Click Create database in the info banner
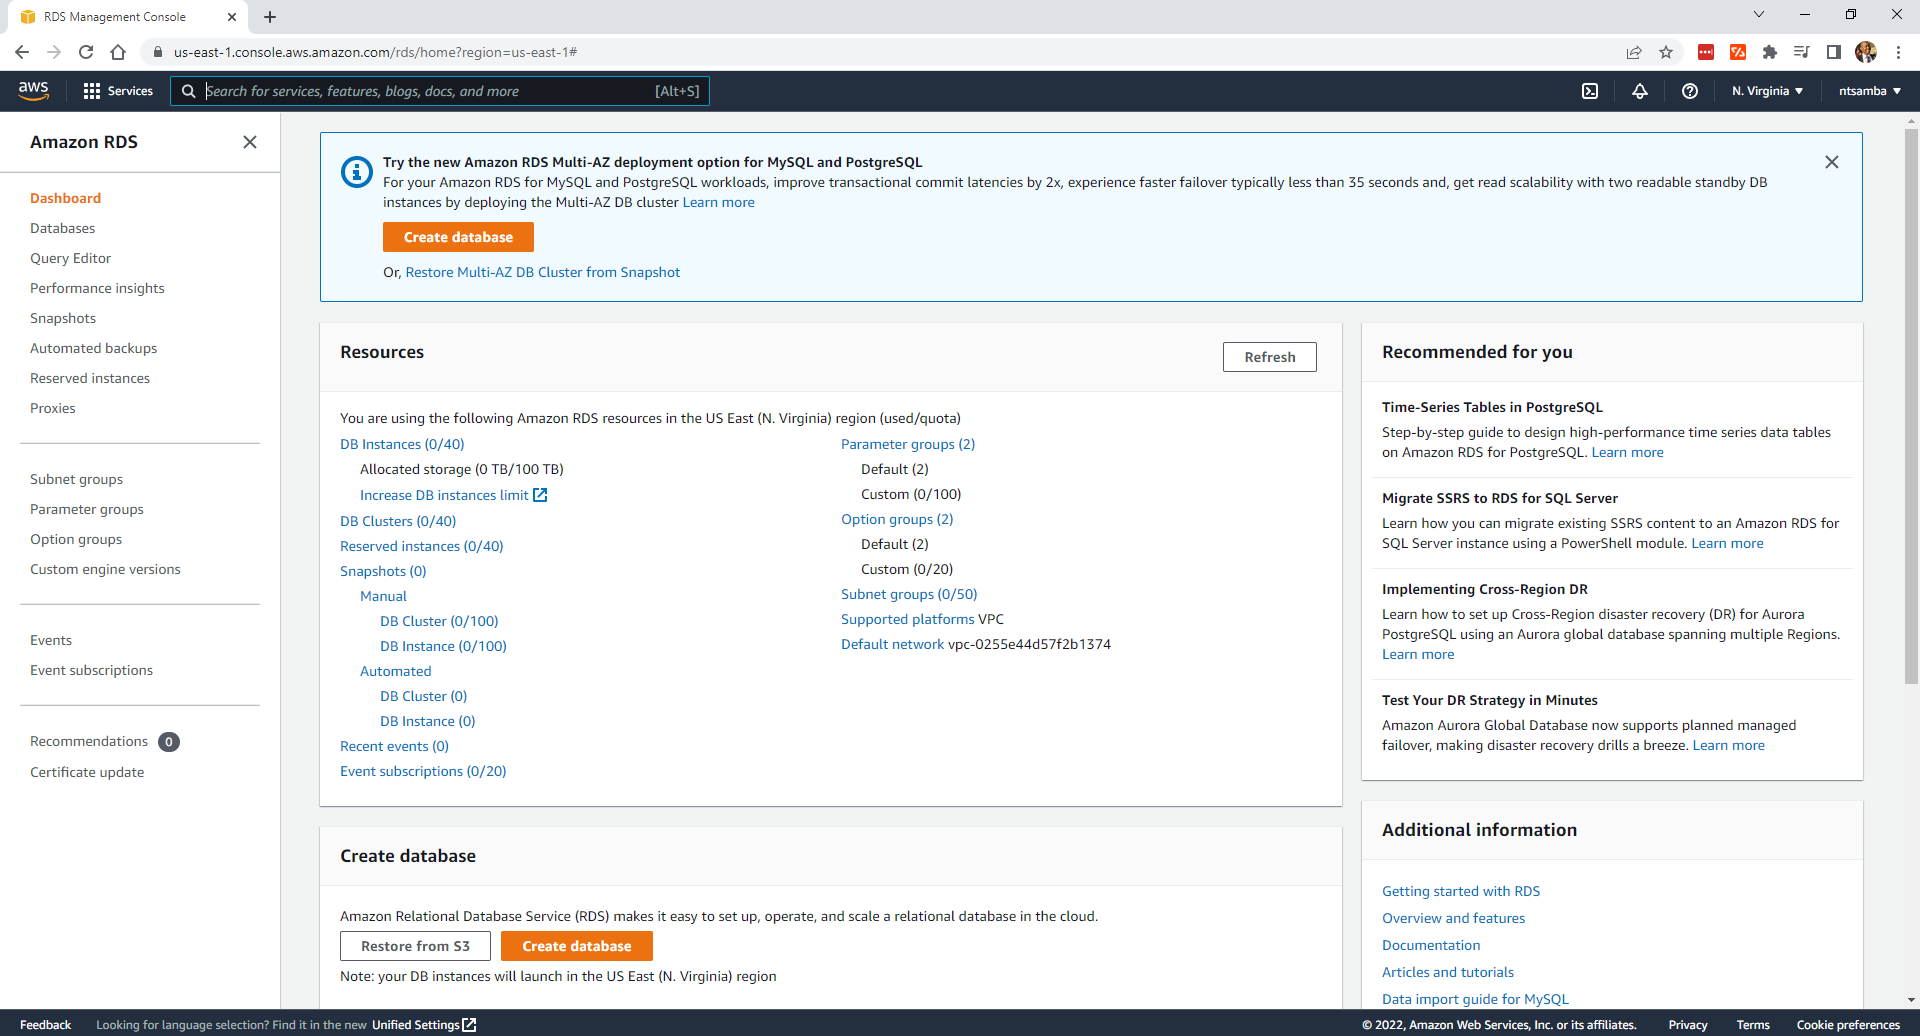This screenshot has height=1036, width=1920. 458,237
